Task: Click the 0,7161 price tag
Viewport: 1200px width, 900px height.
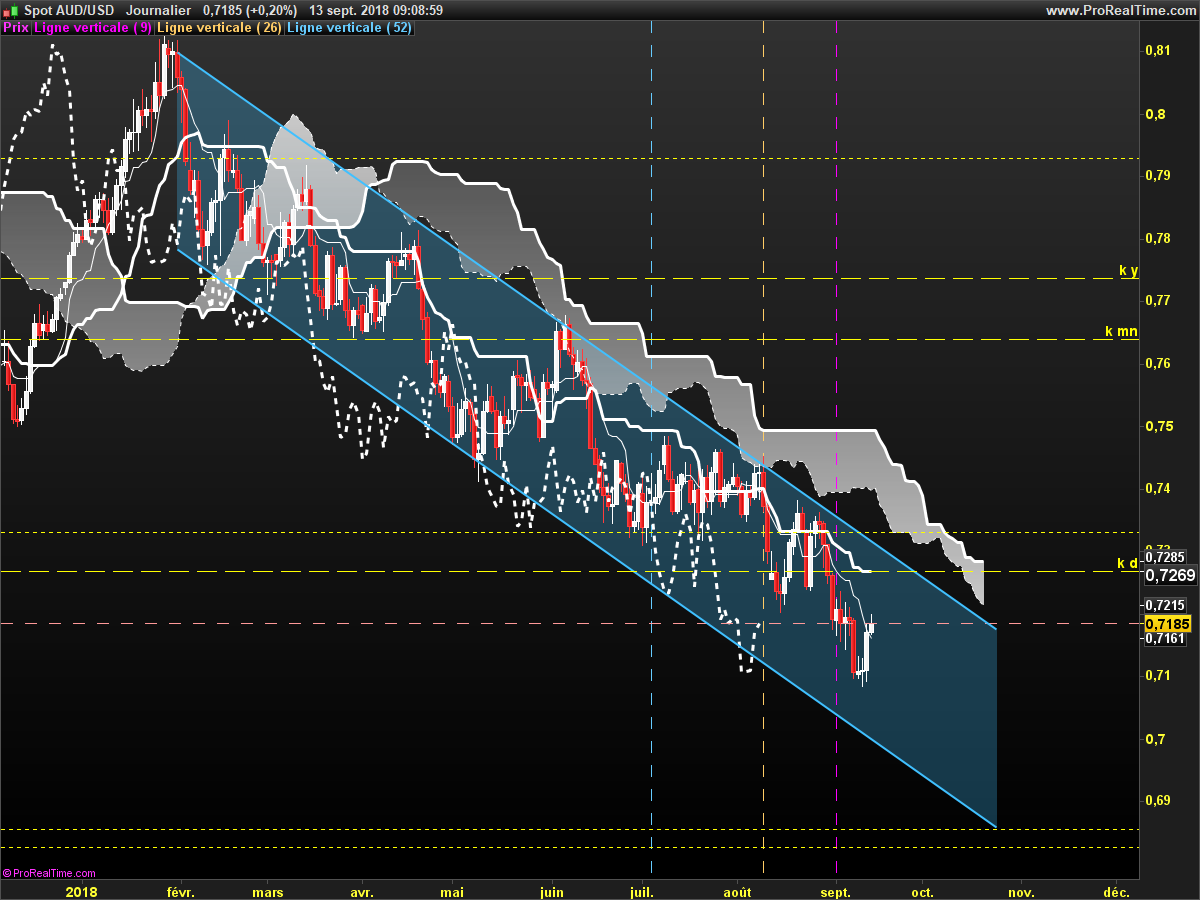Action: coord(1165,638)
